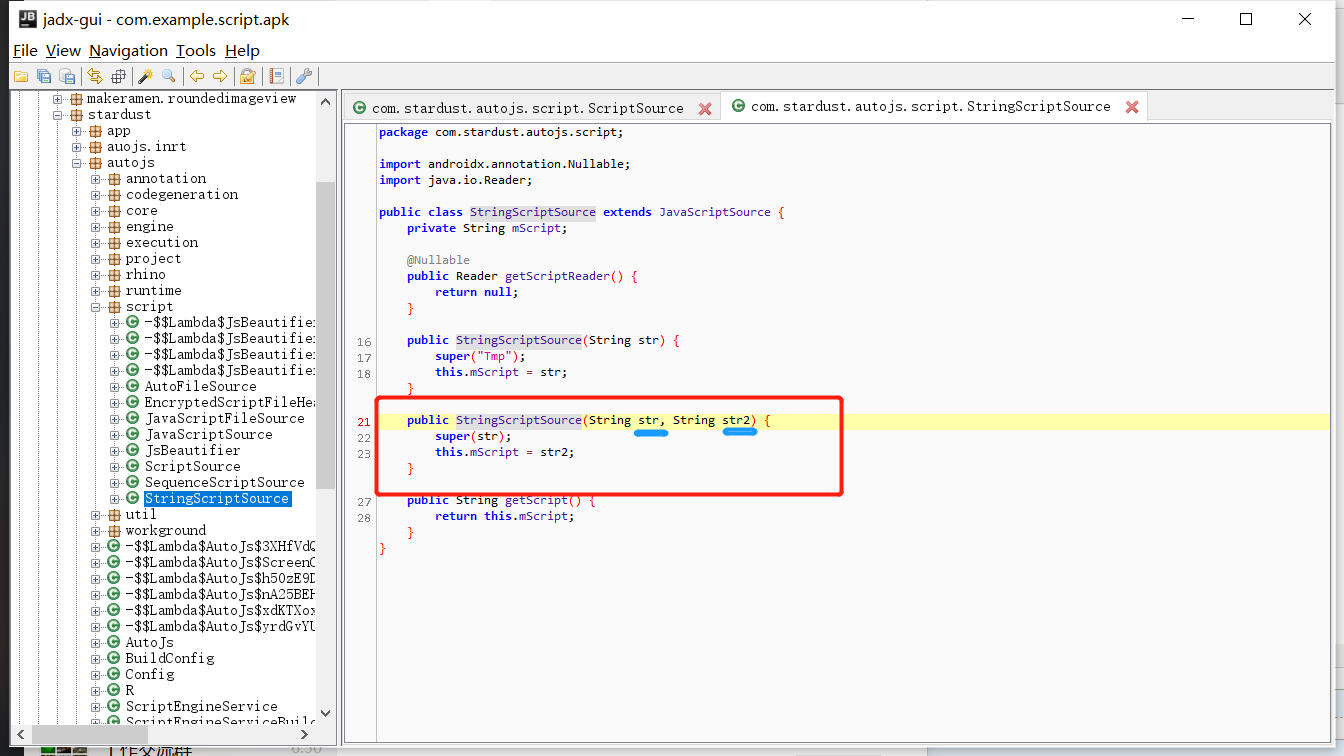
Task: Click the Save all toolbar icon
Action: pyautogui.click(x=44, y=76)
